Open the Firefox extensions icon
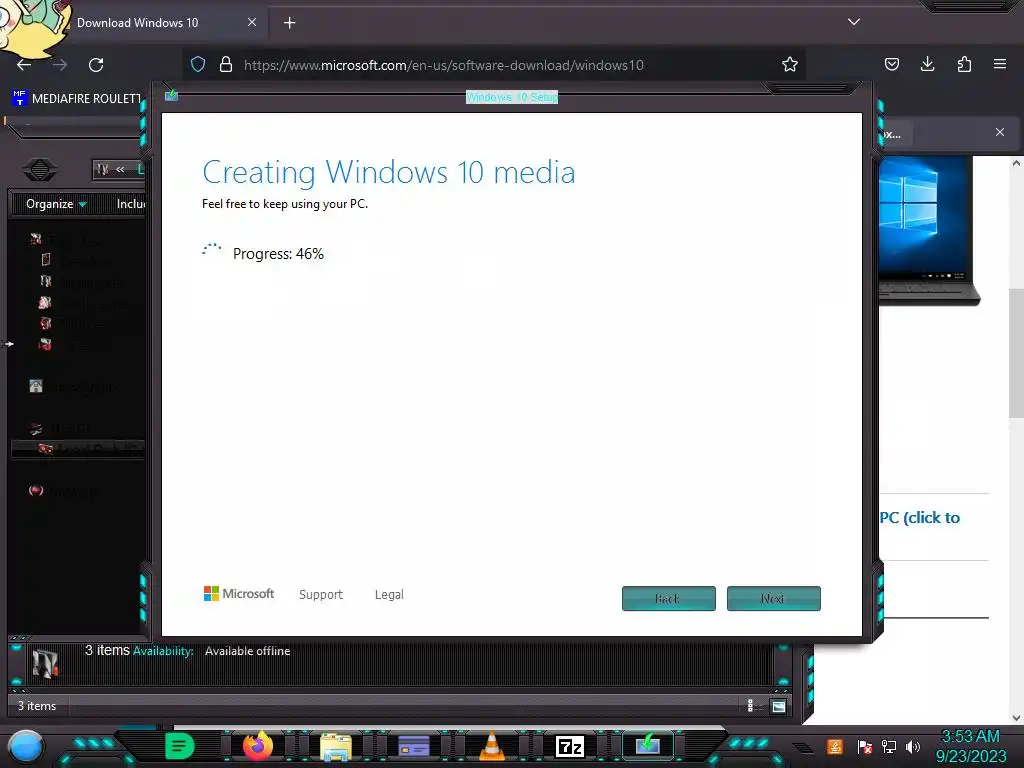Screen dimensions: 1024x768 pos(964,64)
